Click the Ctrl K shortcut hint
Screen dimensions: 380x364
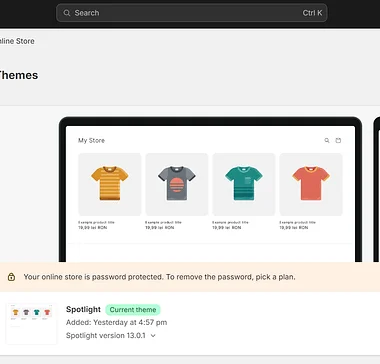[312, 13]
